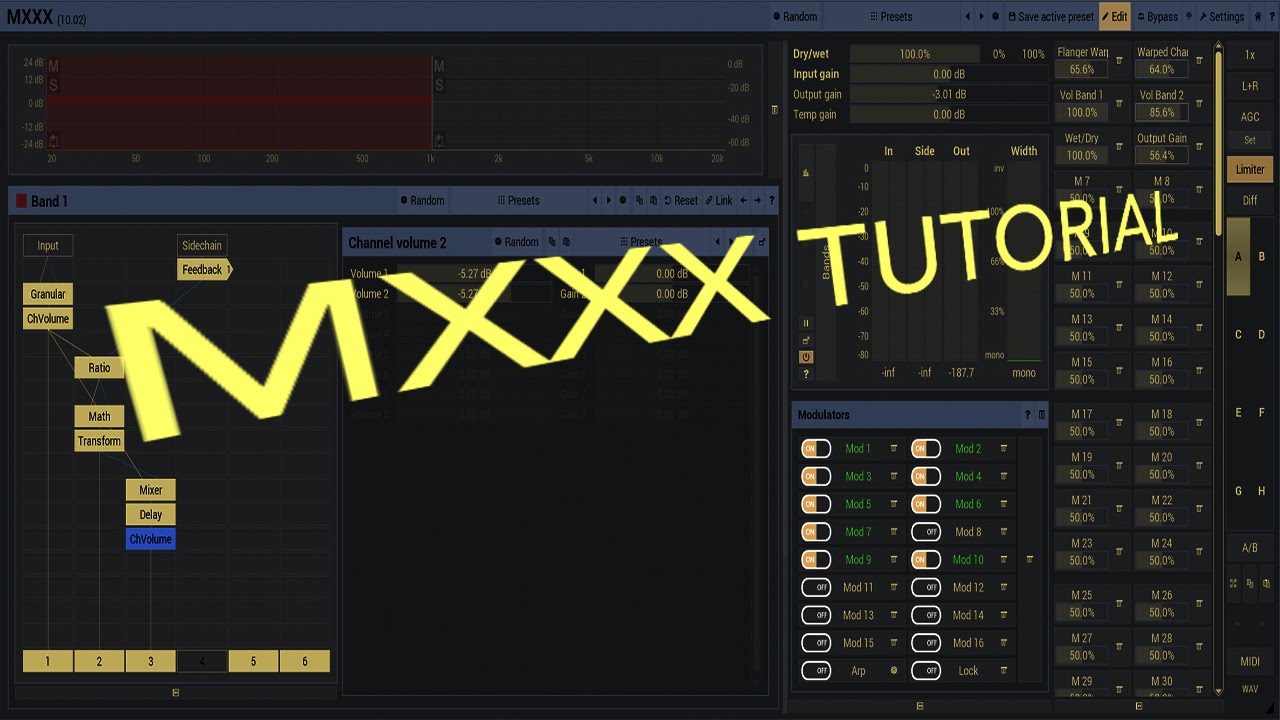Enable the Lock OFF switch
This screenshot has height=720, width=1280.
(x=926, y=671)
